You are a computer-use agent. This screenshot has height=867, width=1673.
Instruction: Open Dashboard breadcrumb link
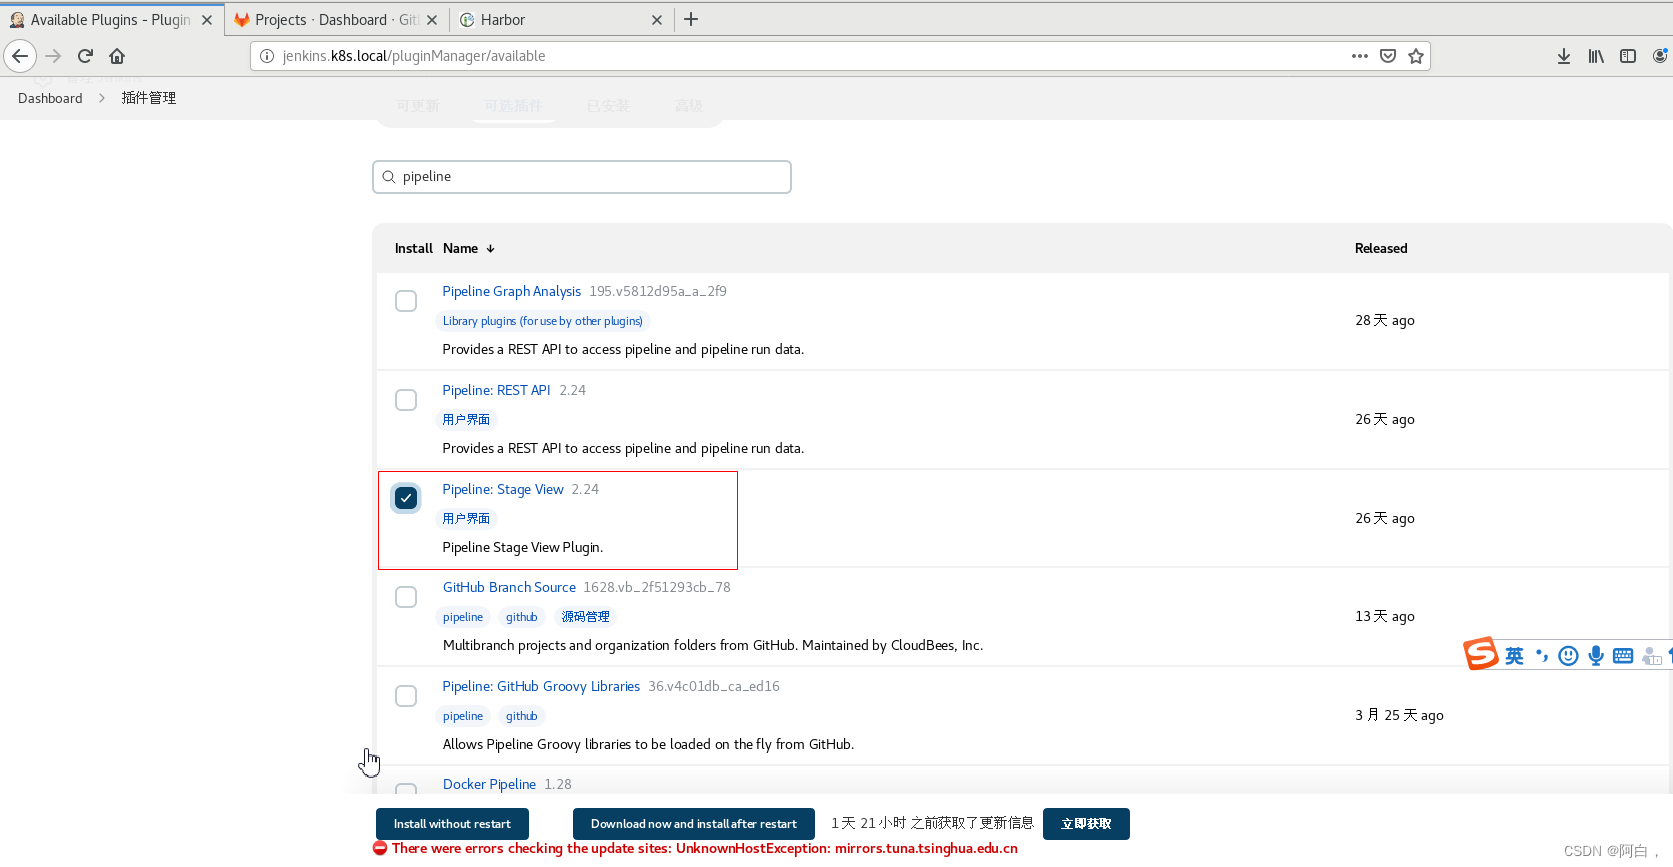pyautogui.click(x=50, y=98)
